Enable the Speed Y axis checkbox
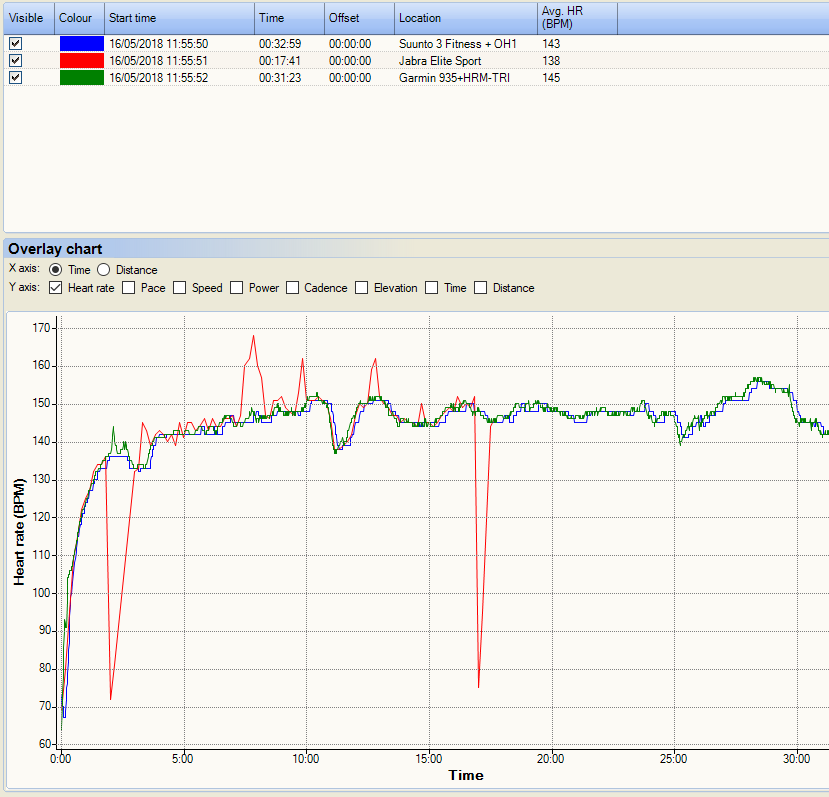Image resolution: width=829 pixels, height=797 pixels. coord(180,288)
